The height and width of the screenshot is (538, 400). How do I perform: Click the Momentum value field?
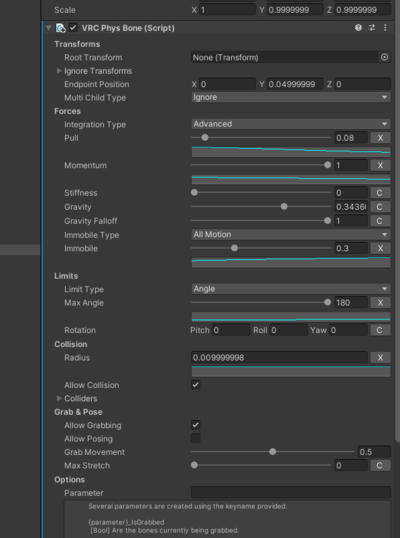tap(351, 165)
